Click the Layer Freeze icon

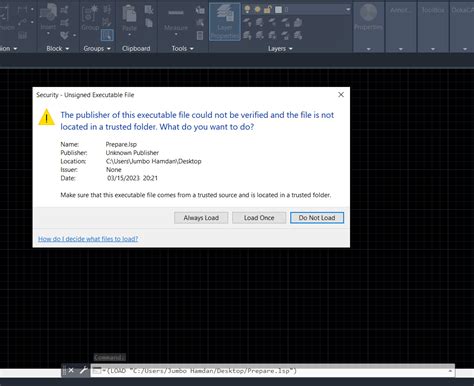(272, 22)
